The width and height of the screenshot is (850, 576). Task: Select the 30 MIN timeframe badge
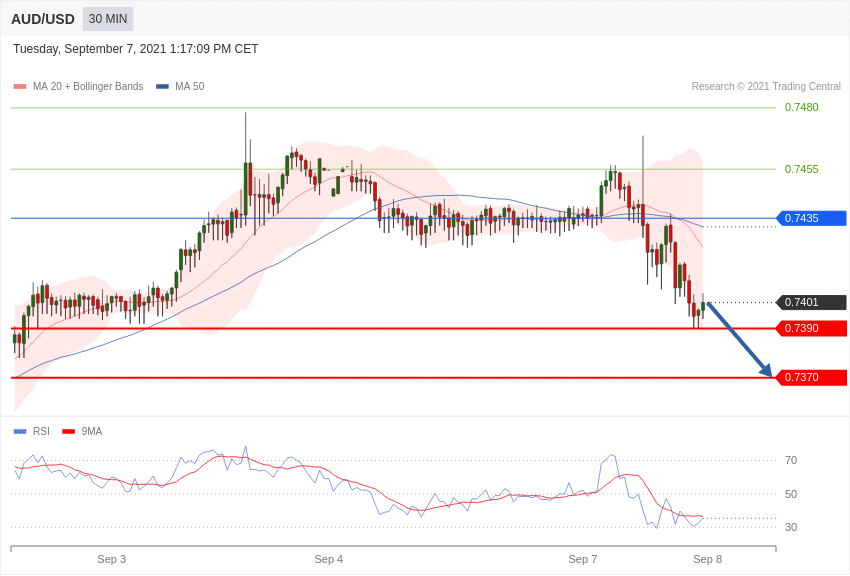[108, 19]
